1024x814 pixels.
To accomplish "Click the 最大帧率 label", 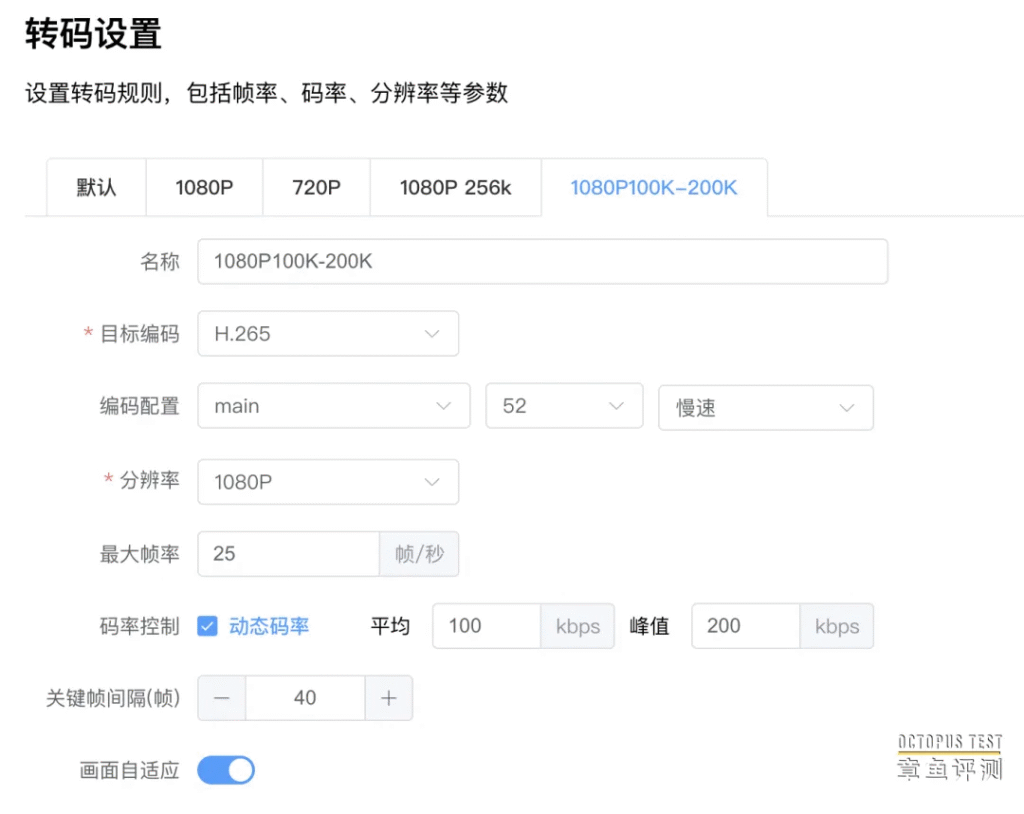I will 140,554.
